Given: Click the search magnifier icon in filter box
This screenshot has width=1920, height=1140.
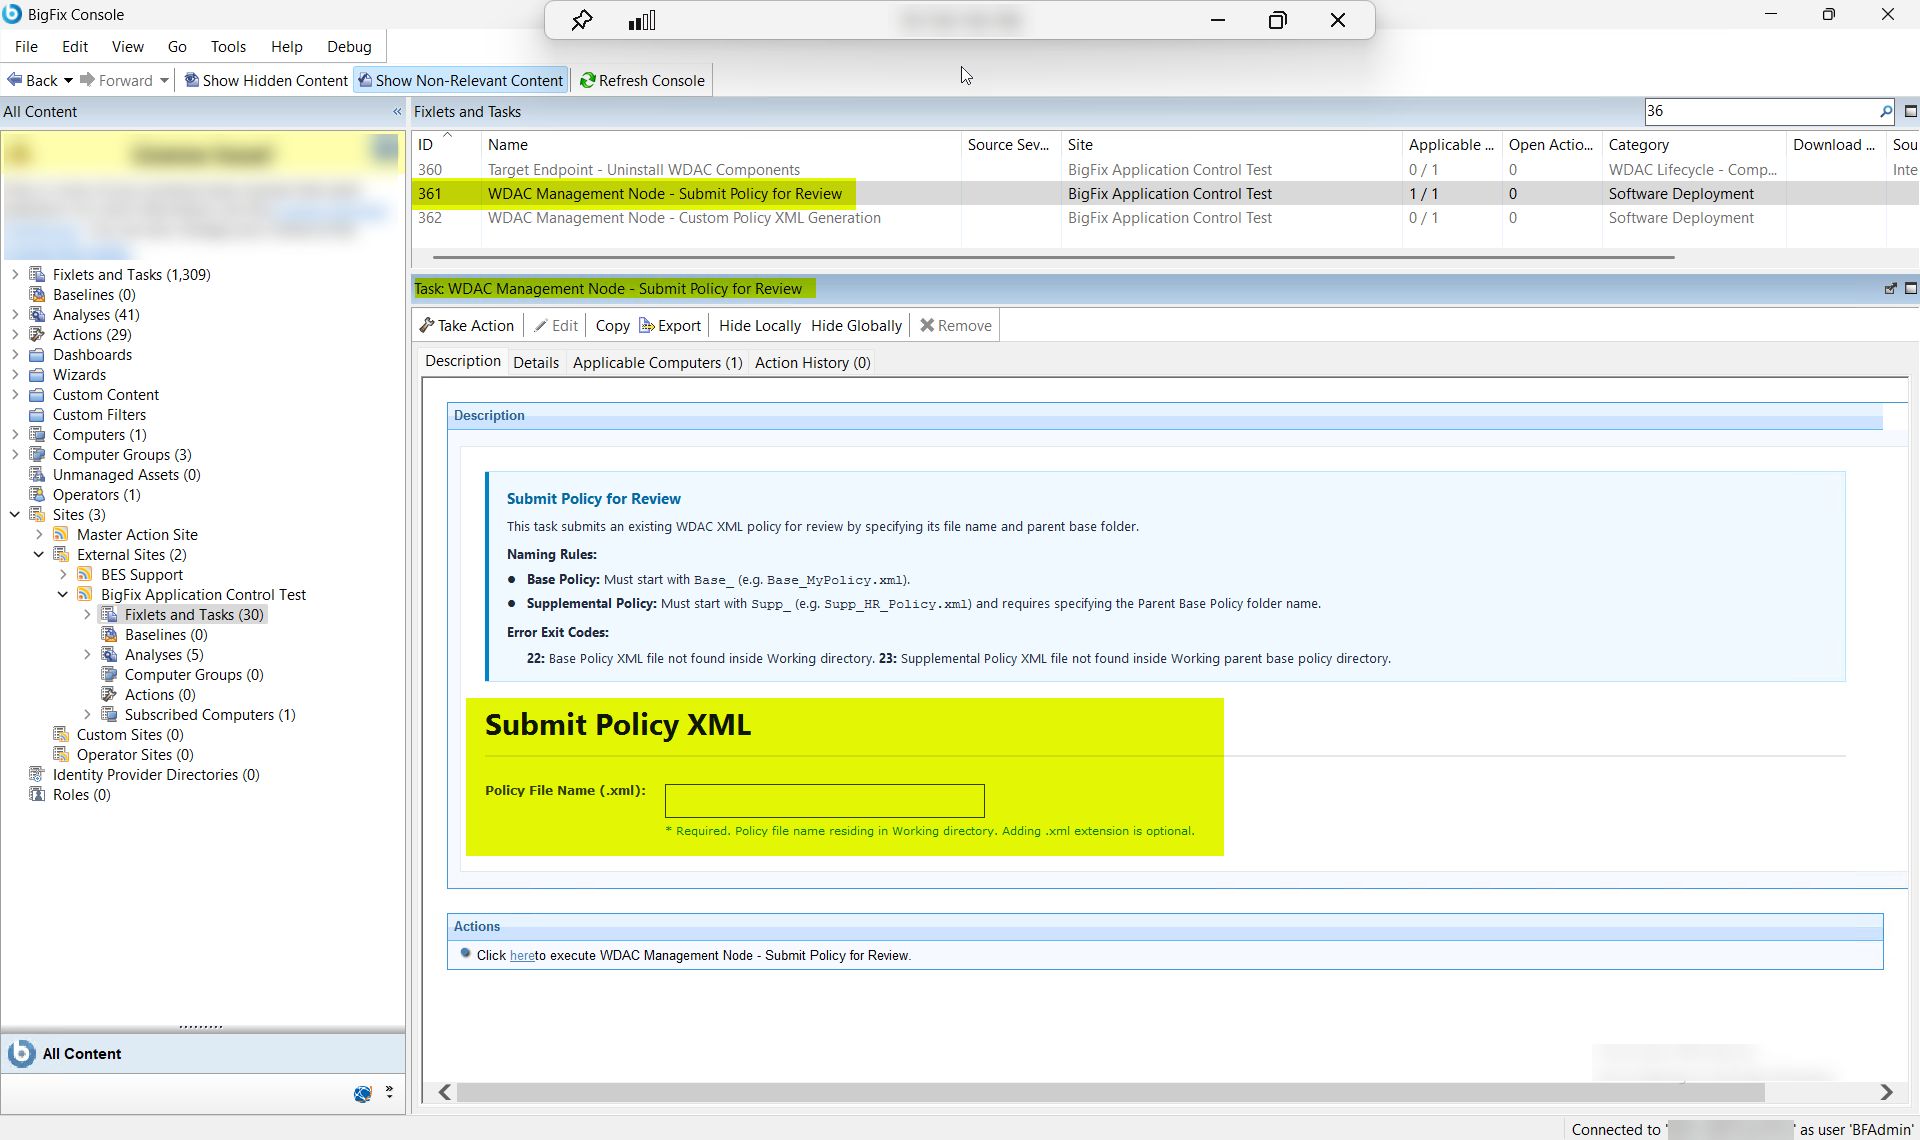Looking at the screenshot, I should [1885, 111].
